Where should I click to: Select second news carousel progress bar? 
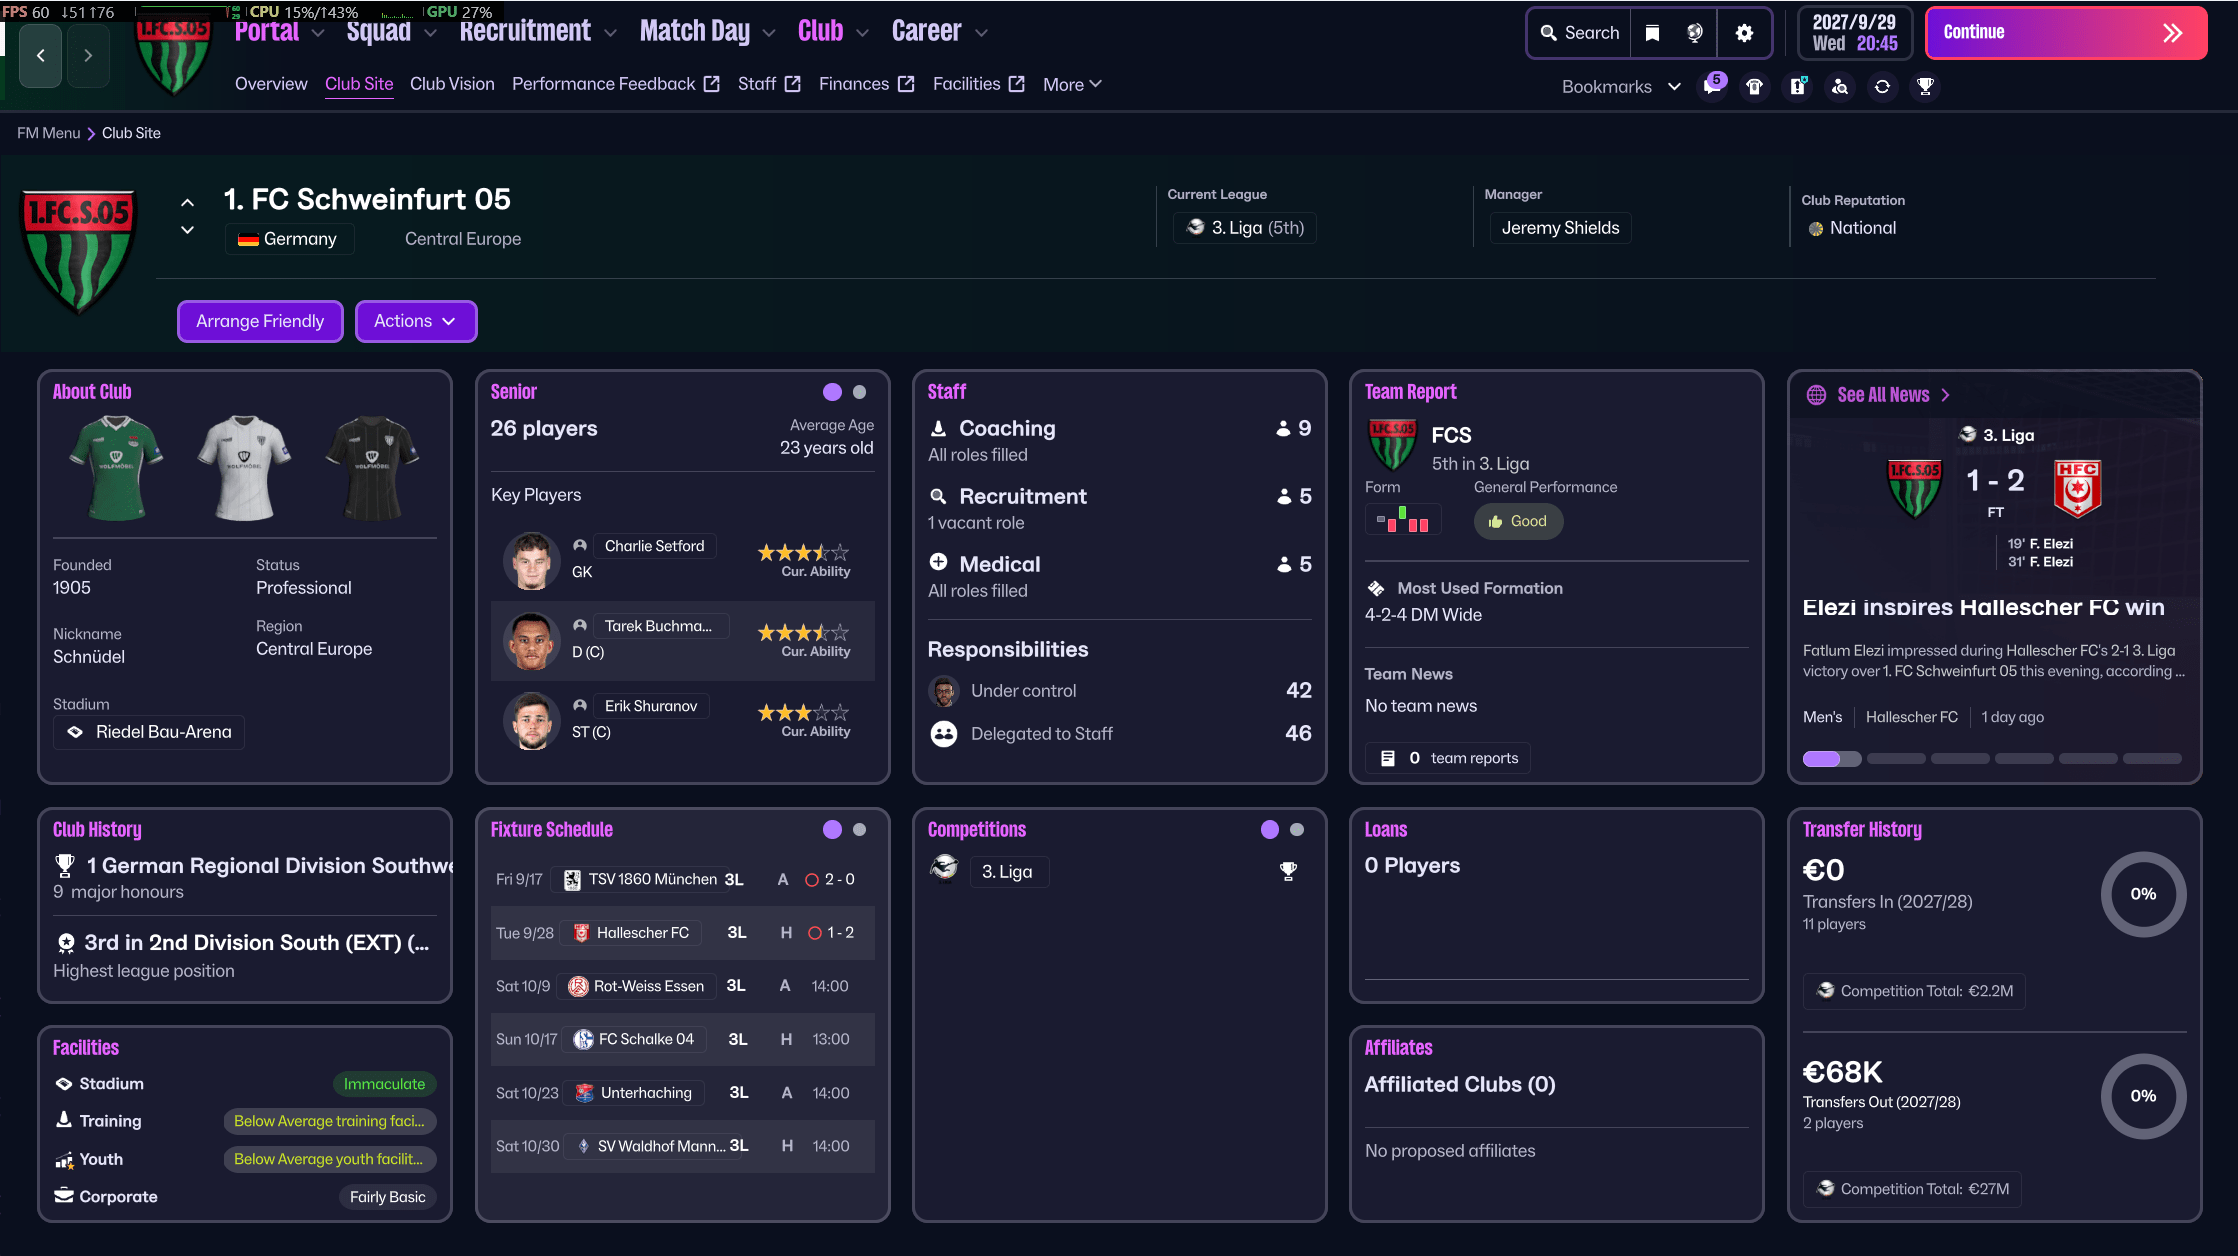tap(1896, 759)
